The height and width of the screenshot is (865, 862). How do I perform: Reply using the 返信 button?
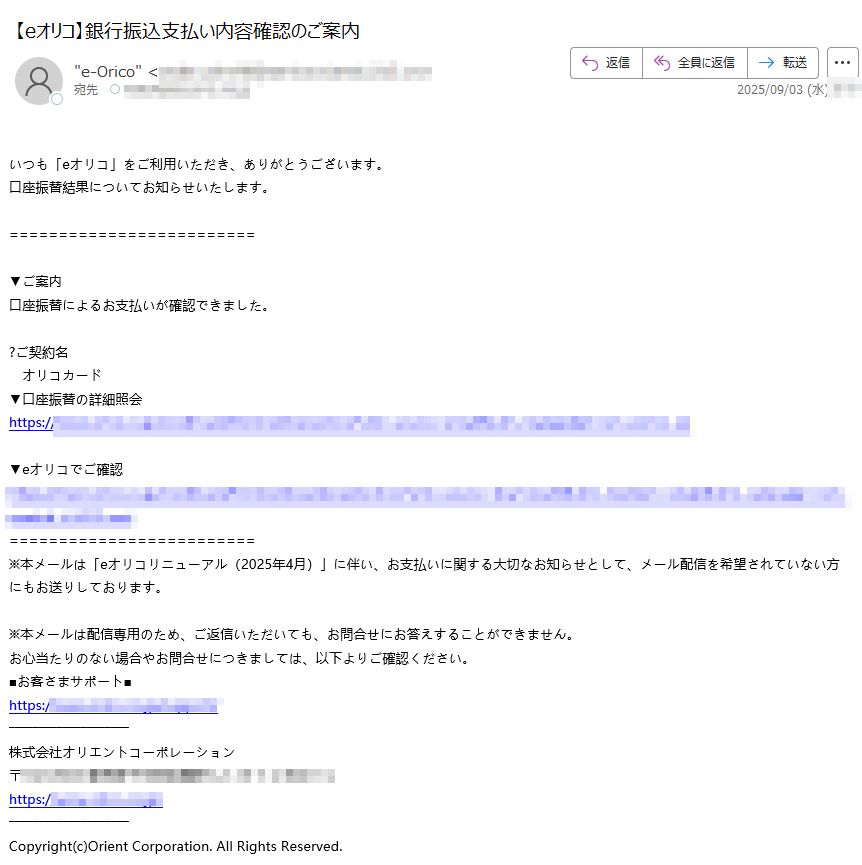[x=607, y=63]
